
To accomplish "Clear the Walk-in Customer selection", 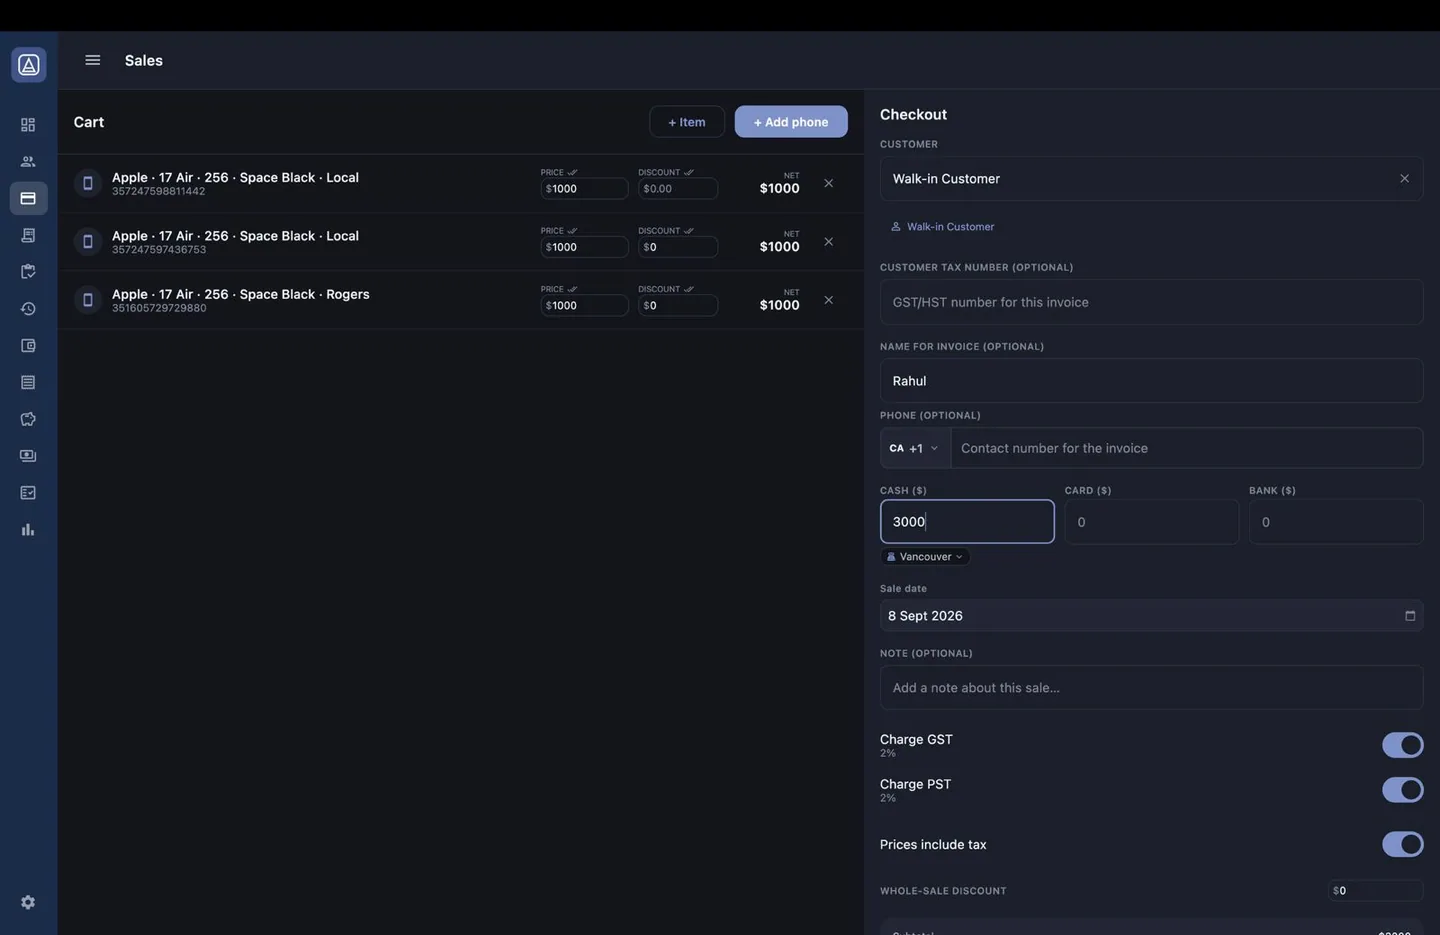I will tap(1404, 179).
